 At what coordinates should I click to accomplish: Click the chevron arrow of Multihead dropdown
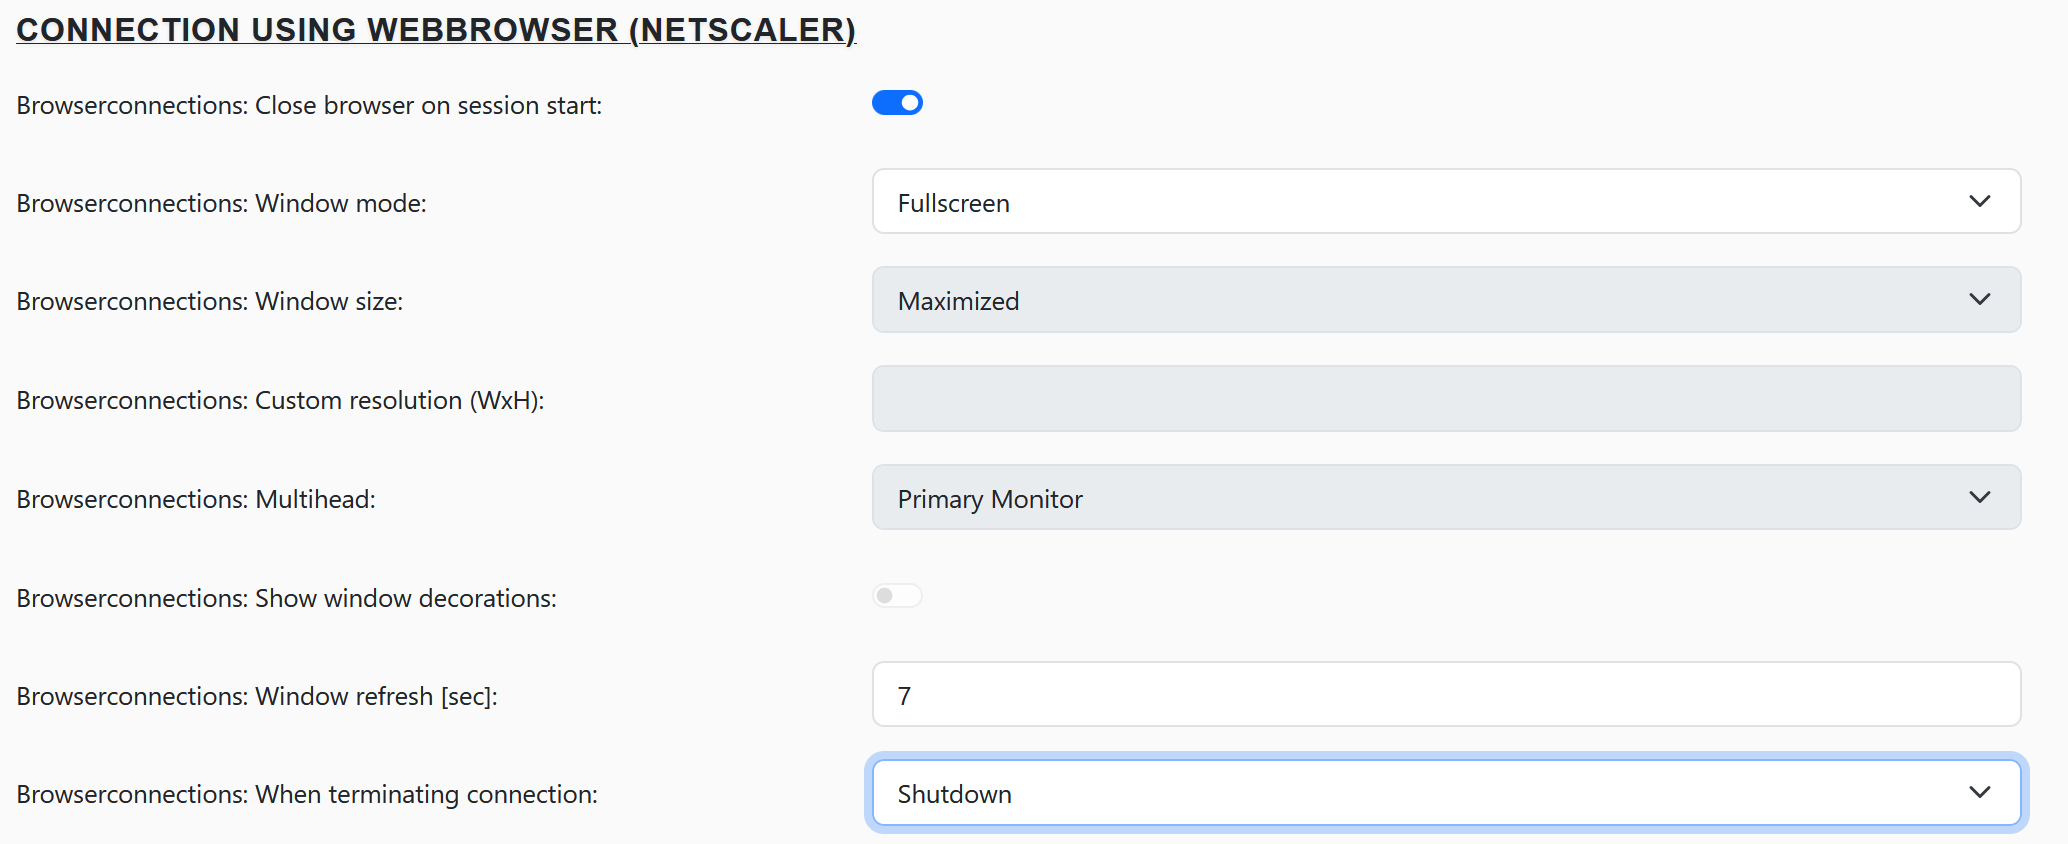[1979, 498]
